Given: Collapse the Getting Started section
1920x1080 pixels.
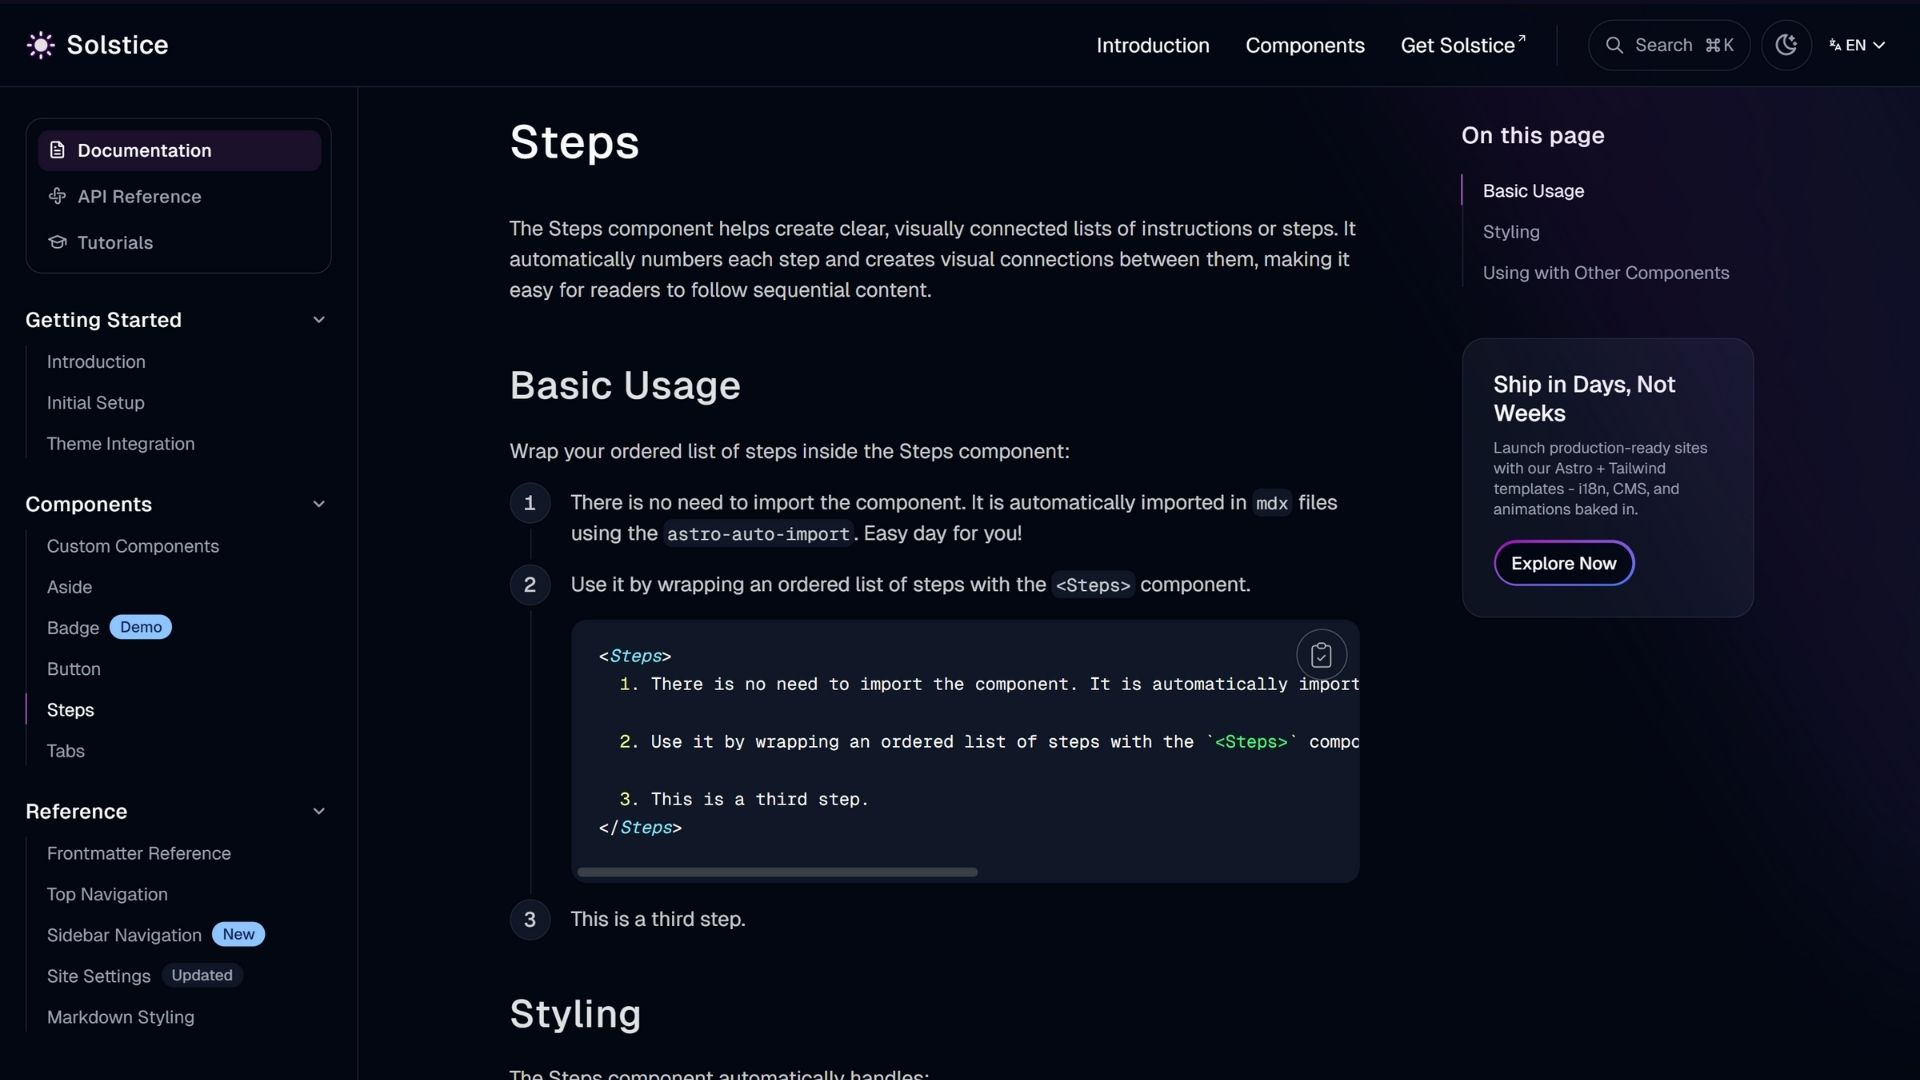Looking at the screenshot, I should click(319, 320).
